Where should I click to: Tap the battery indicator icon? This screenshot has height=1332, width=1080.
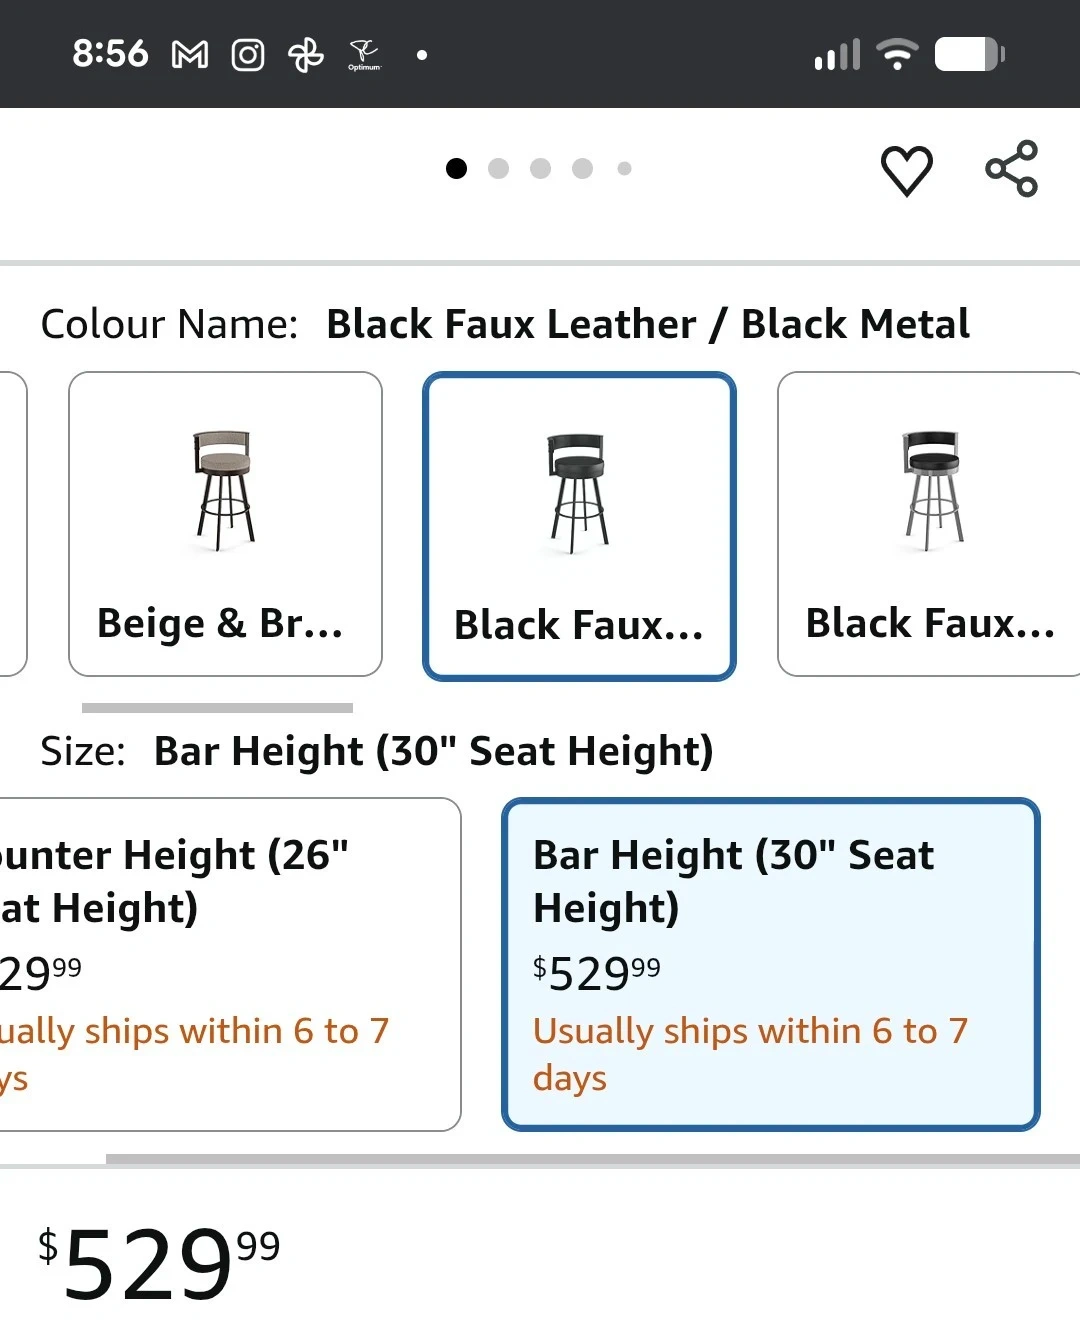click(x=969, y=54)
